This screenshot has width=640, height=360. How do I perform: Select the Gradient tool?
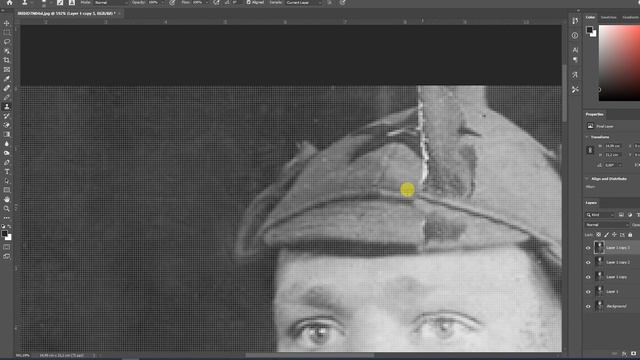[x=7, y=134]
